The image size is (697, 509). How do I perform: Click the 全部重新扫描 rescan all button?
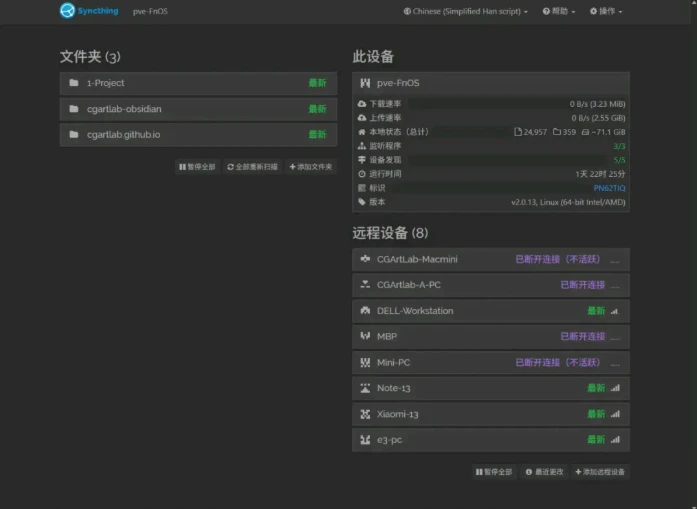(x=252, y=167)
